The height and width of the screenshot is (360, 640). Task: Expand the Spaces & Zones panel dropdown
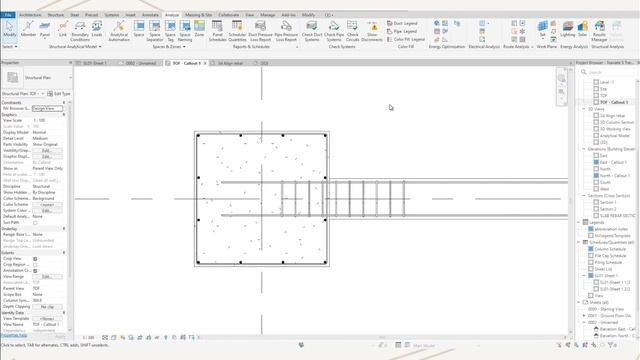pos(169,47)
